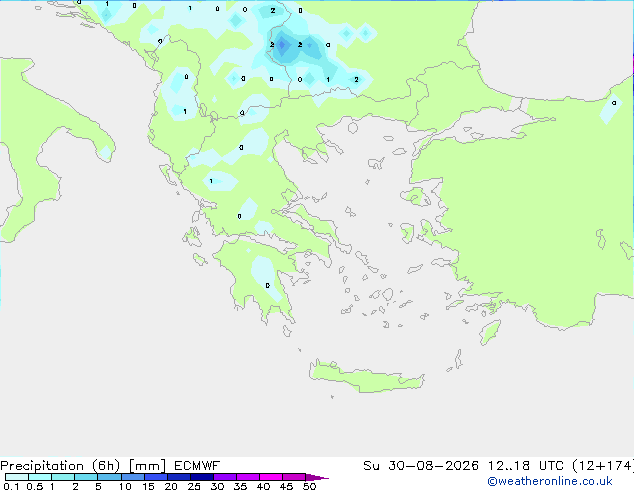Click the "40" legend value
The image size is (634, 490).
tap(263, 486)
